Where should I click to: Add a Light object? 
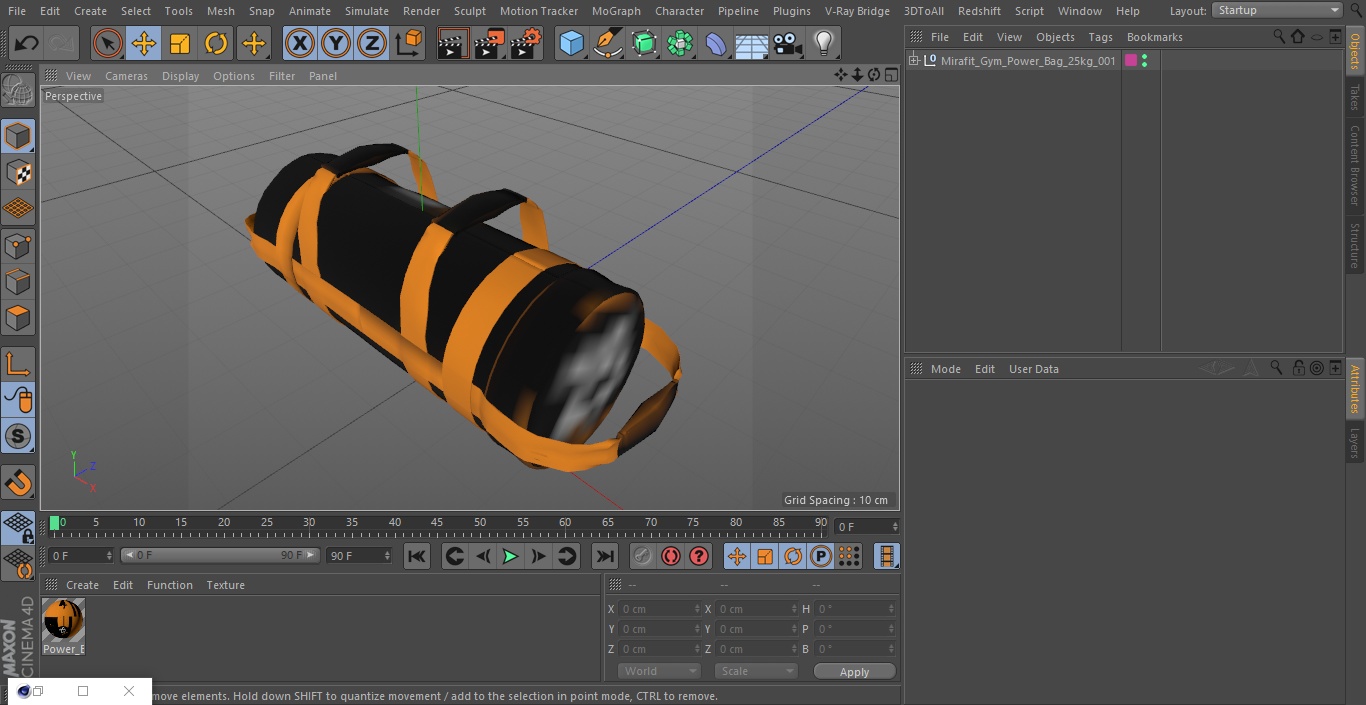(824, 44)
